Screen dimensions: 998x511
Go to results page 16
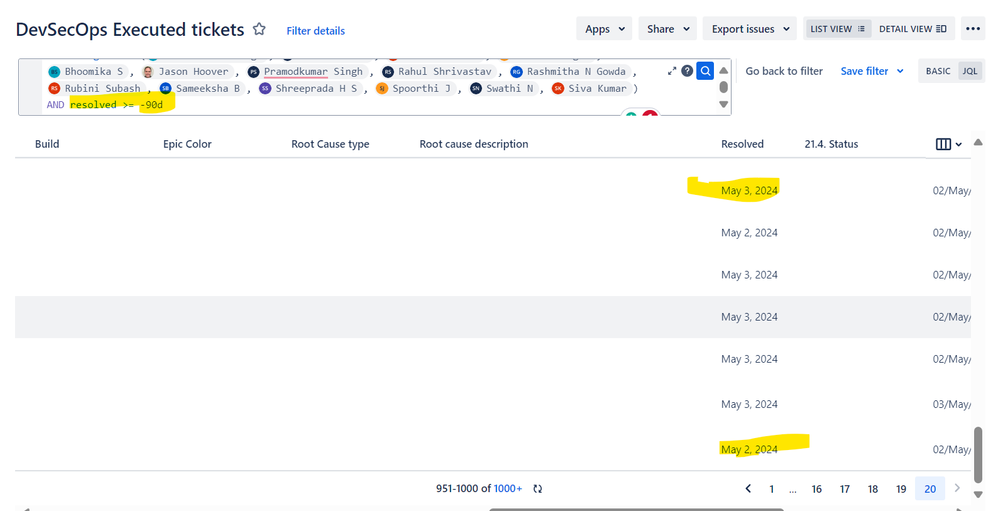tap(817, 489)
